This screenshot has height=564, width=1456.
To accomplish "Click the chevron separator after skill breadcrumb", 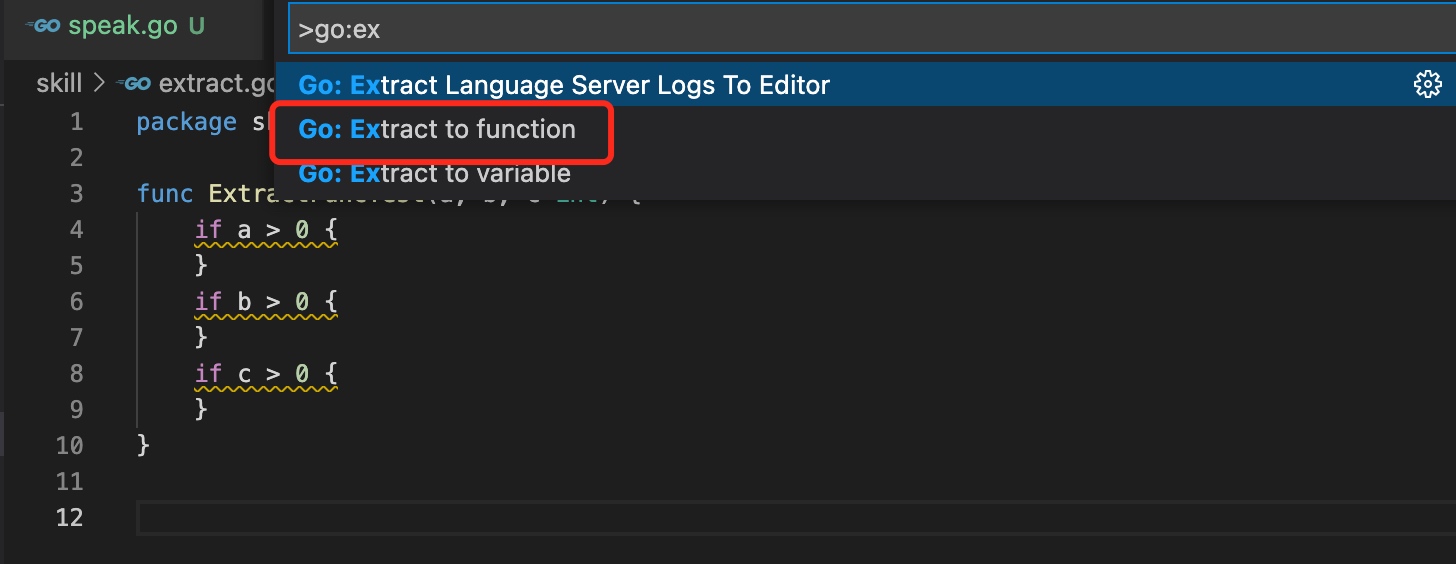I will tap(99, 84).
